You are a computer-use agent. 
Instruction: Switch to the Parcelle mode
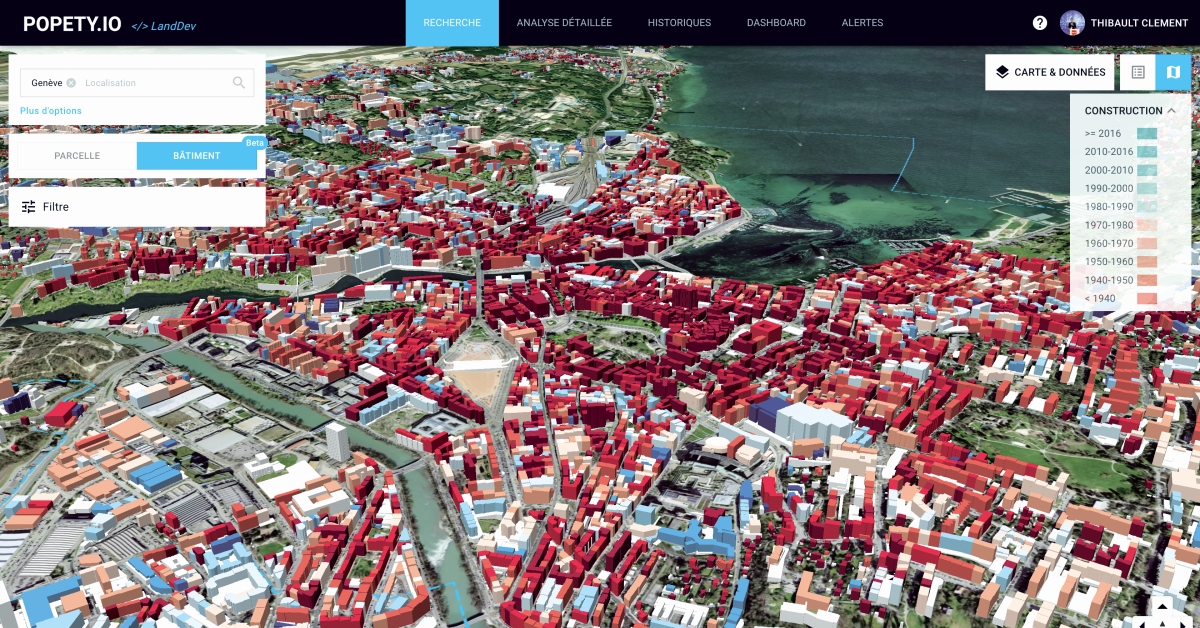[x=75, y=156]
